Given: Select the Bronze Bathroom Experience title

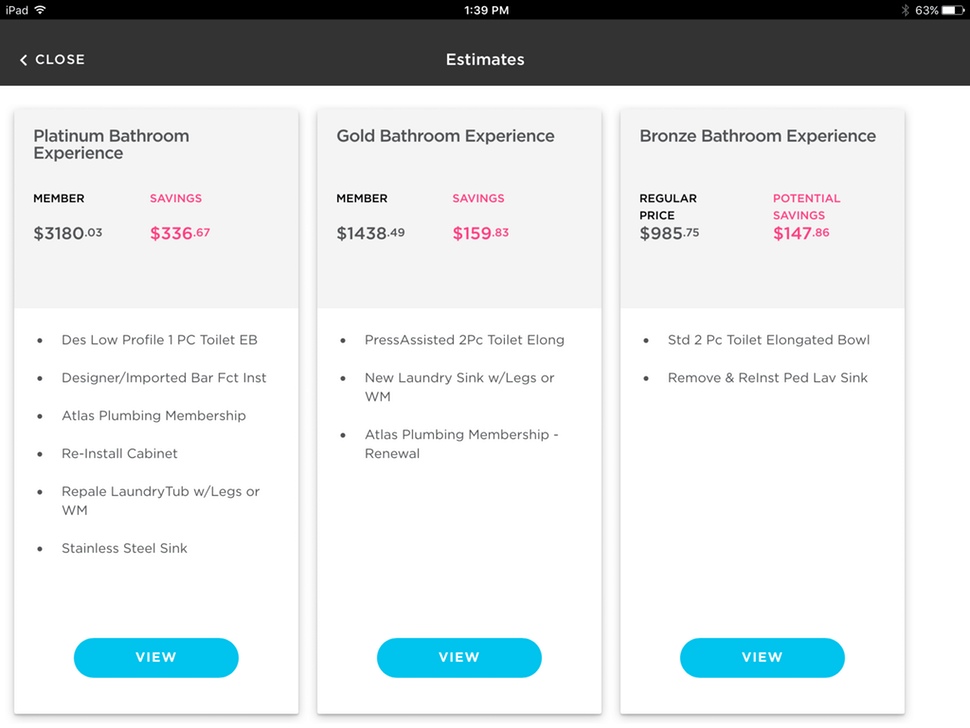Looking at the screenshot, I should click(757, 136).
